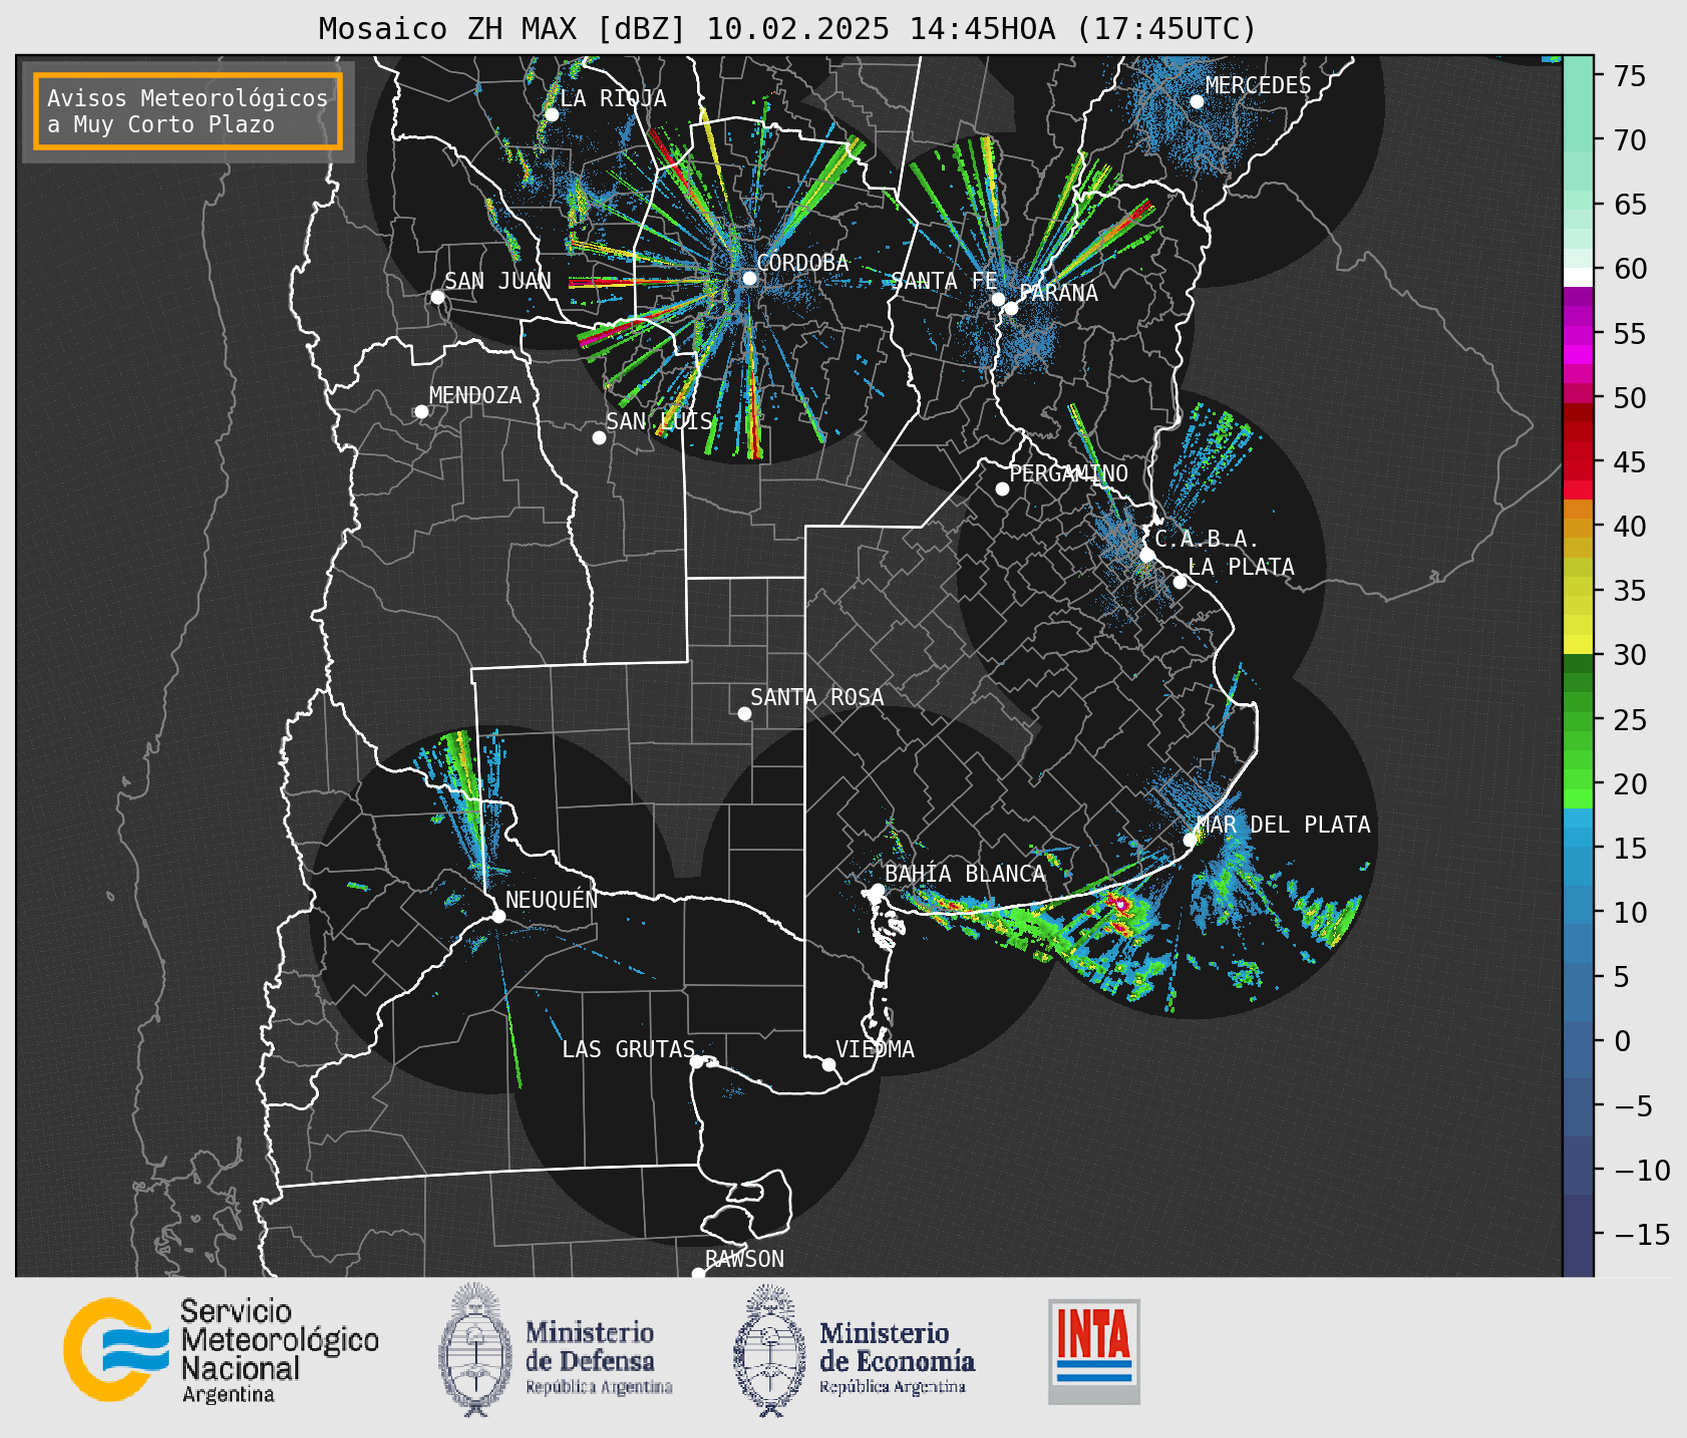Select the yellow 30 dBZ band on the color scale
1687x1438 pixels.
1578,646
